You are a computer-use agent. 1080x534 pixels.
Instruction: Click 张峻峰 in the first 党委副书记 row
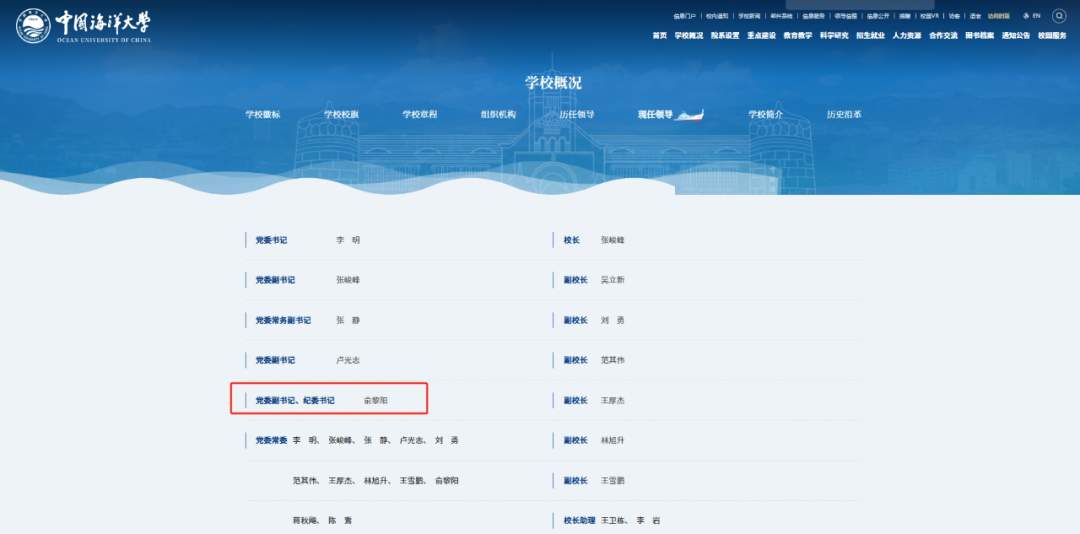348,280
